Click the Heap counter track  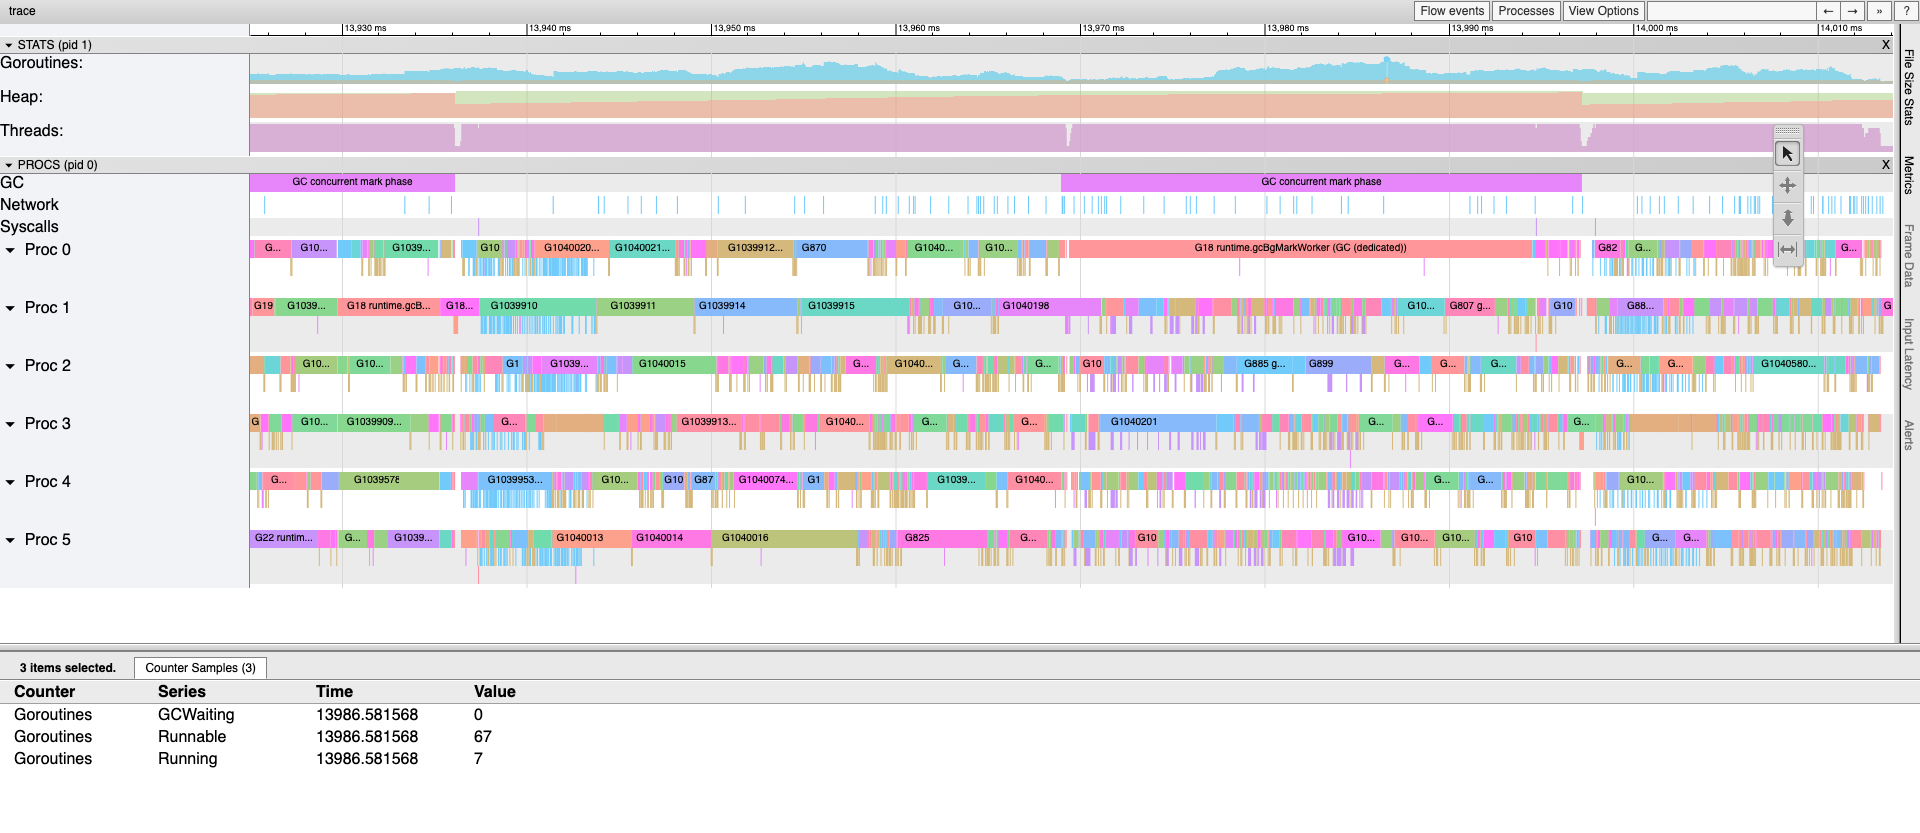click(1070, 103)
